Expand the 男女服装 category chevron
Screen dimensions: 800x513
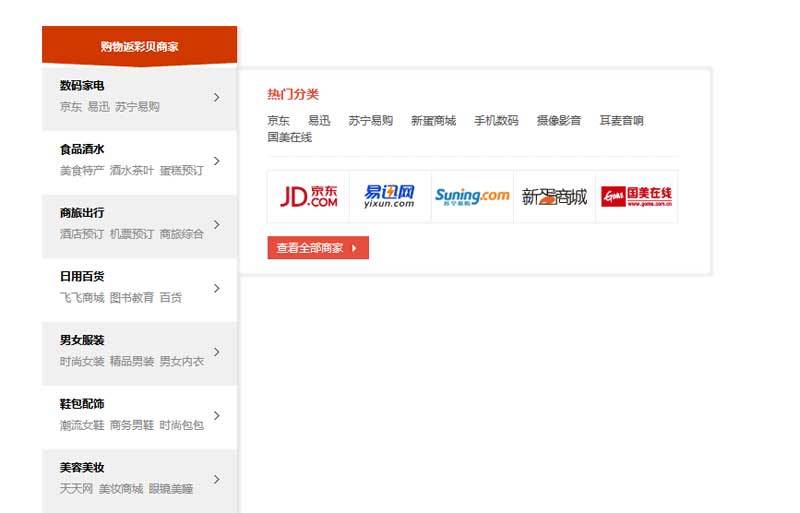click(x=217, y=352)
